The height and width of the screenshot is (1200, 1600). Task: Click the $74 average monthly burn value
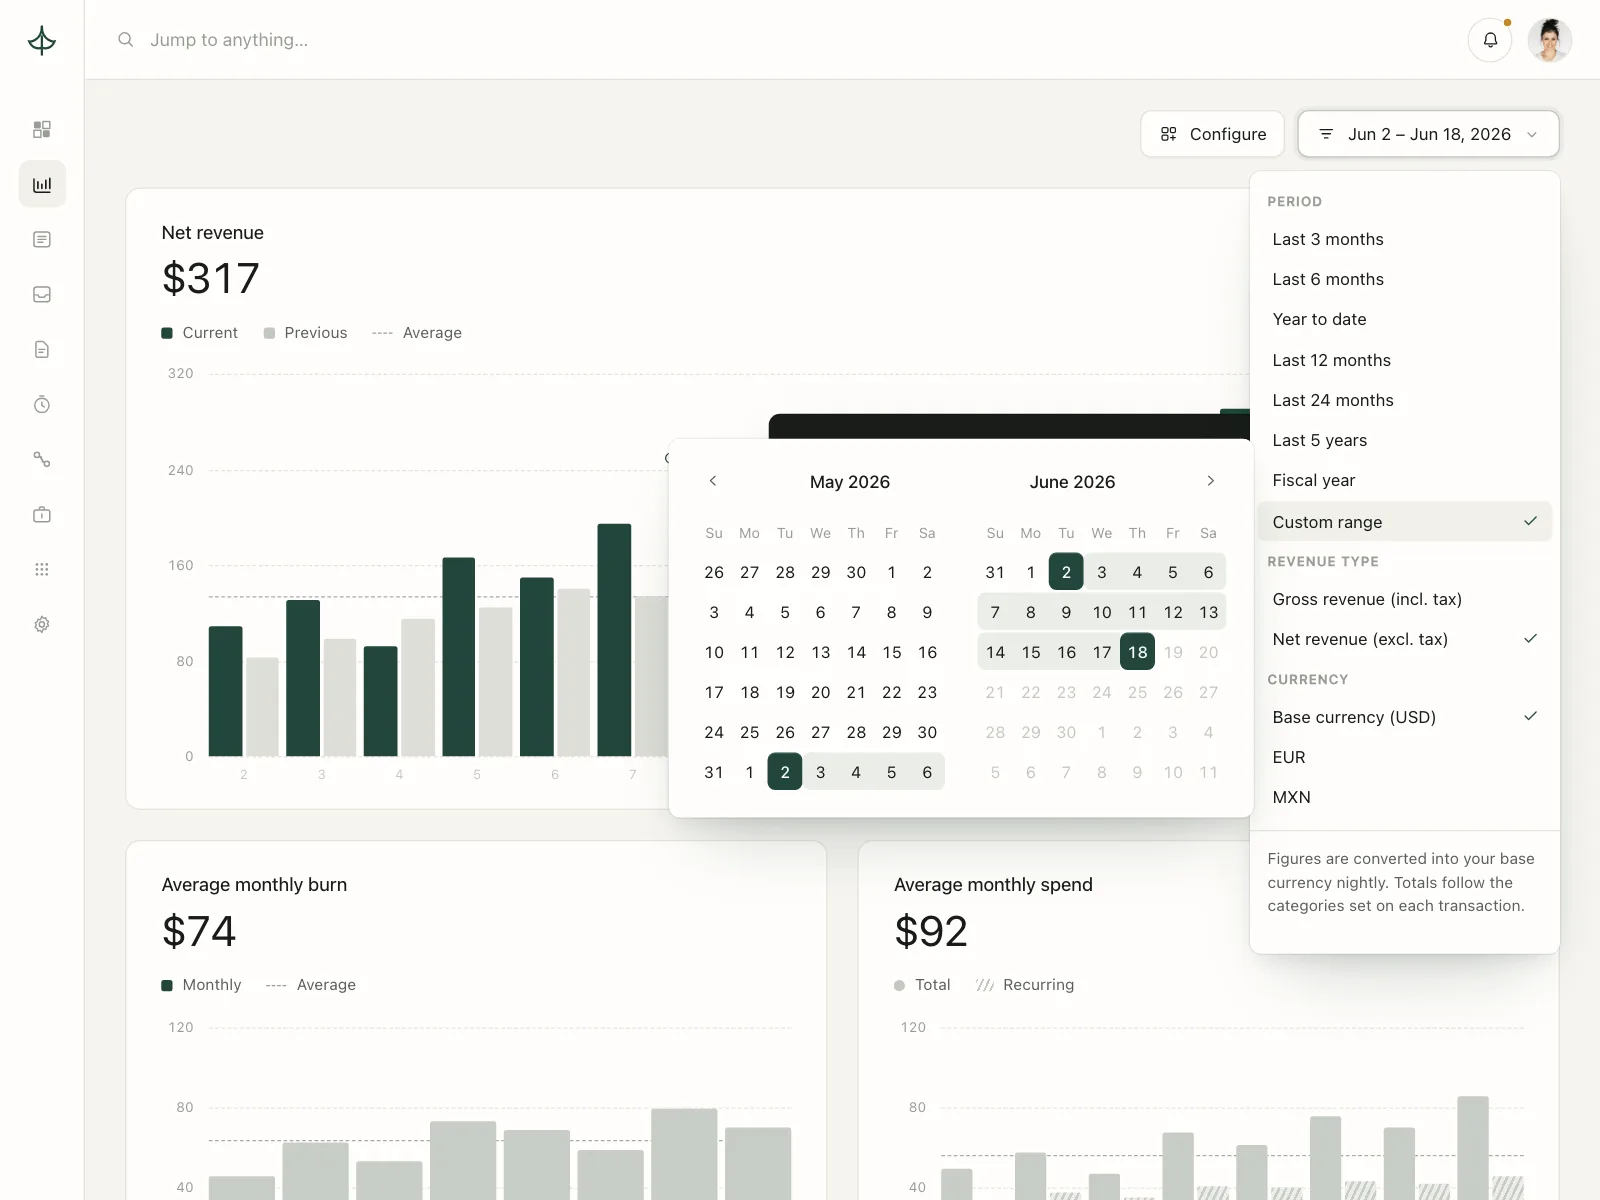(199, 931)
